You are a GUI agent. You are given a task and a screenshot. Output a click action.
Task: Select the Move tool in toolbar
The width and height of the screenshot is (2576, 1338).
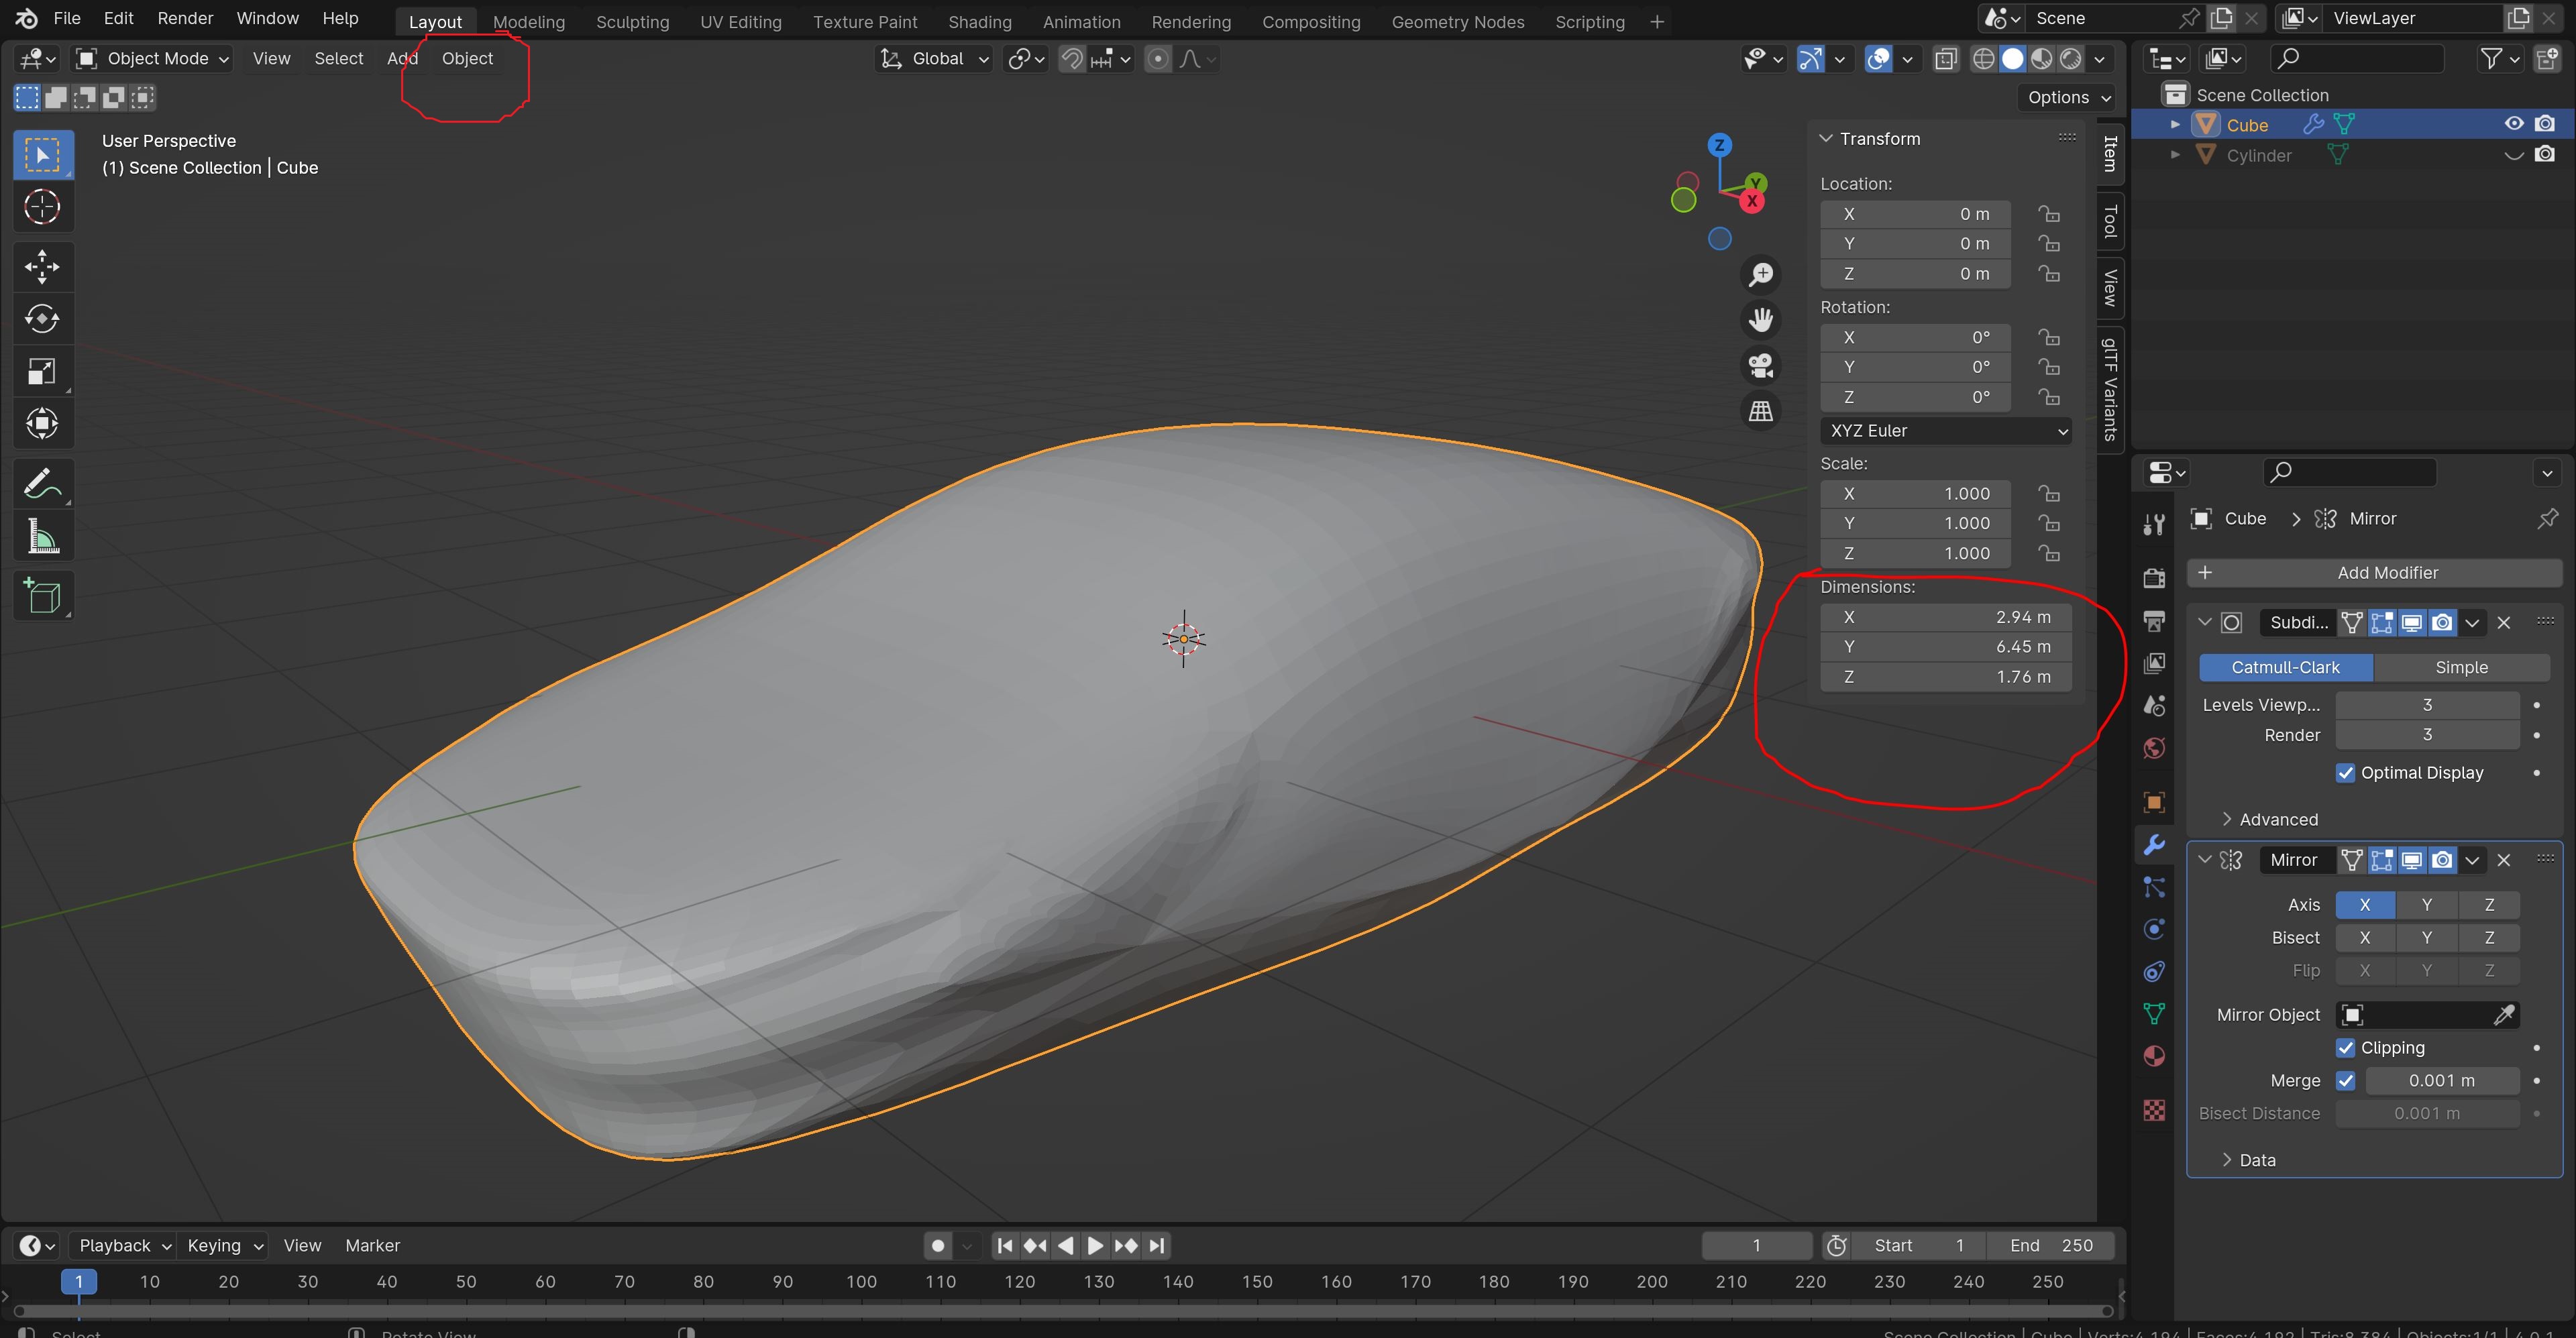tap(42, 266)
